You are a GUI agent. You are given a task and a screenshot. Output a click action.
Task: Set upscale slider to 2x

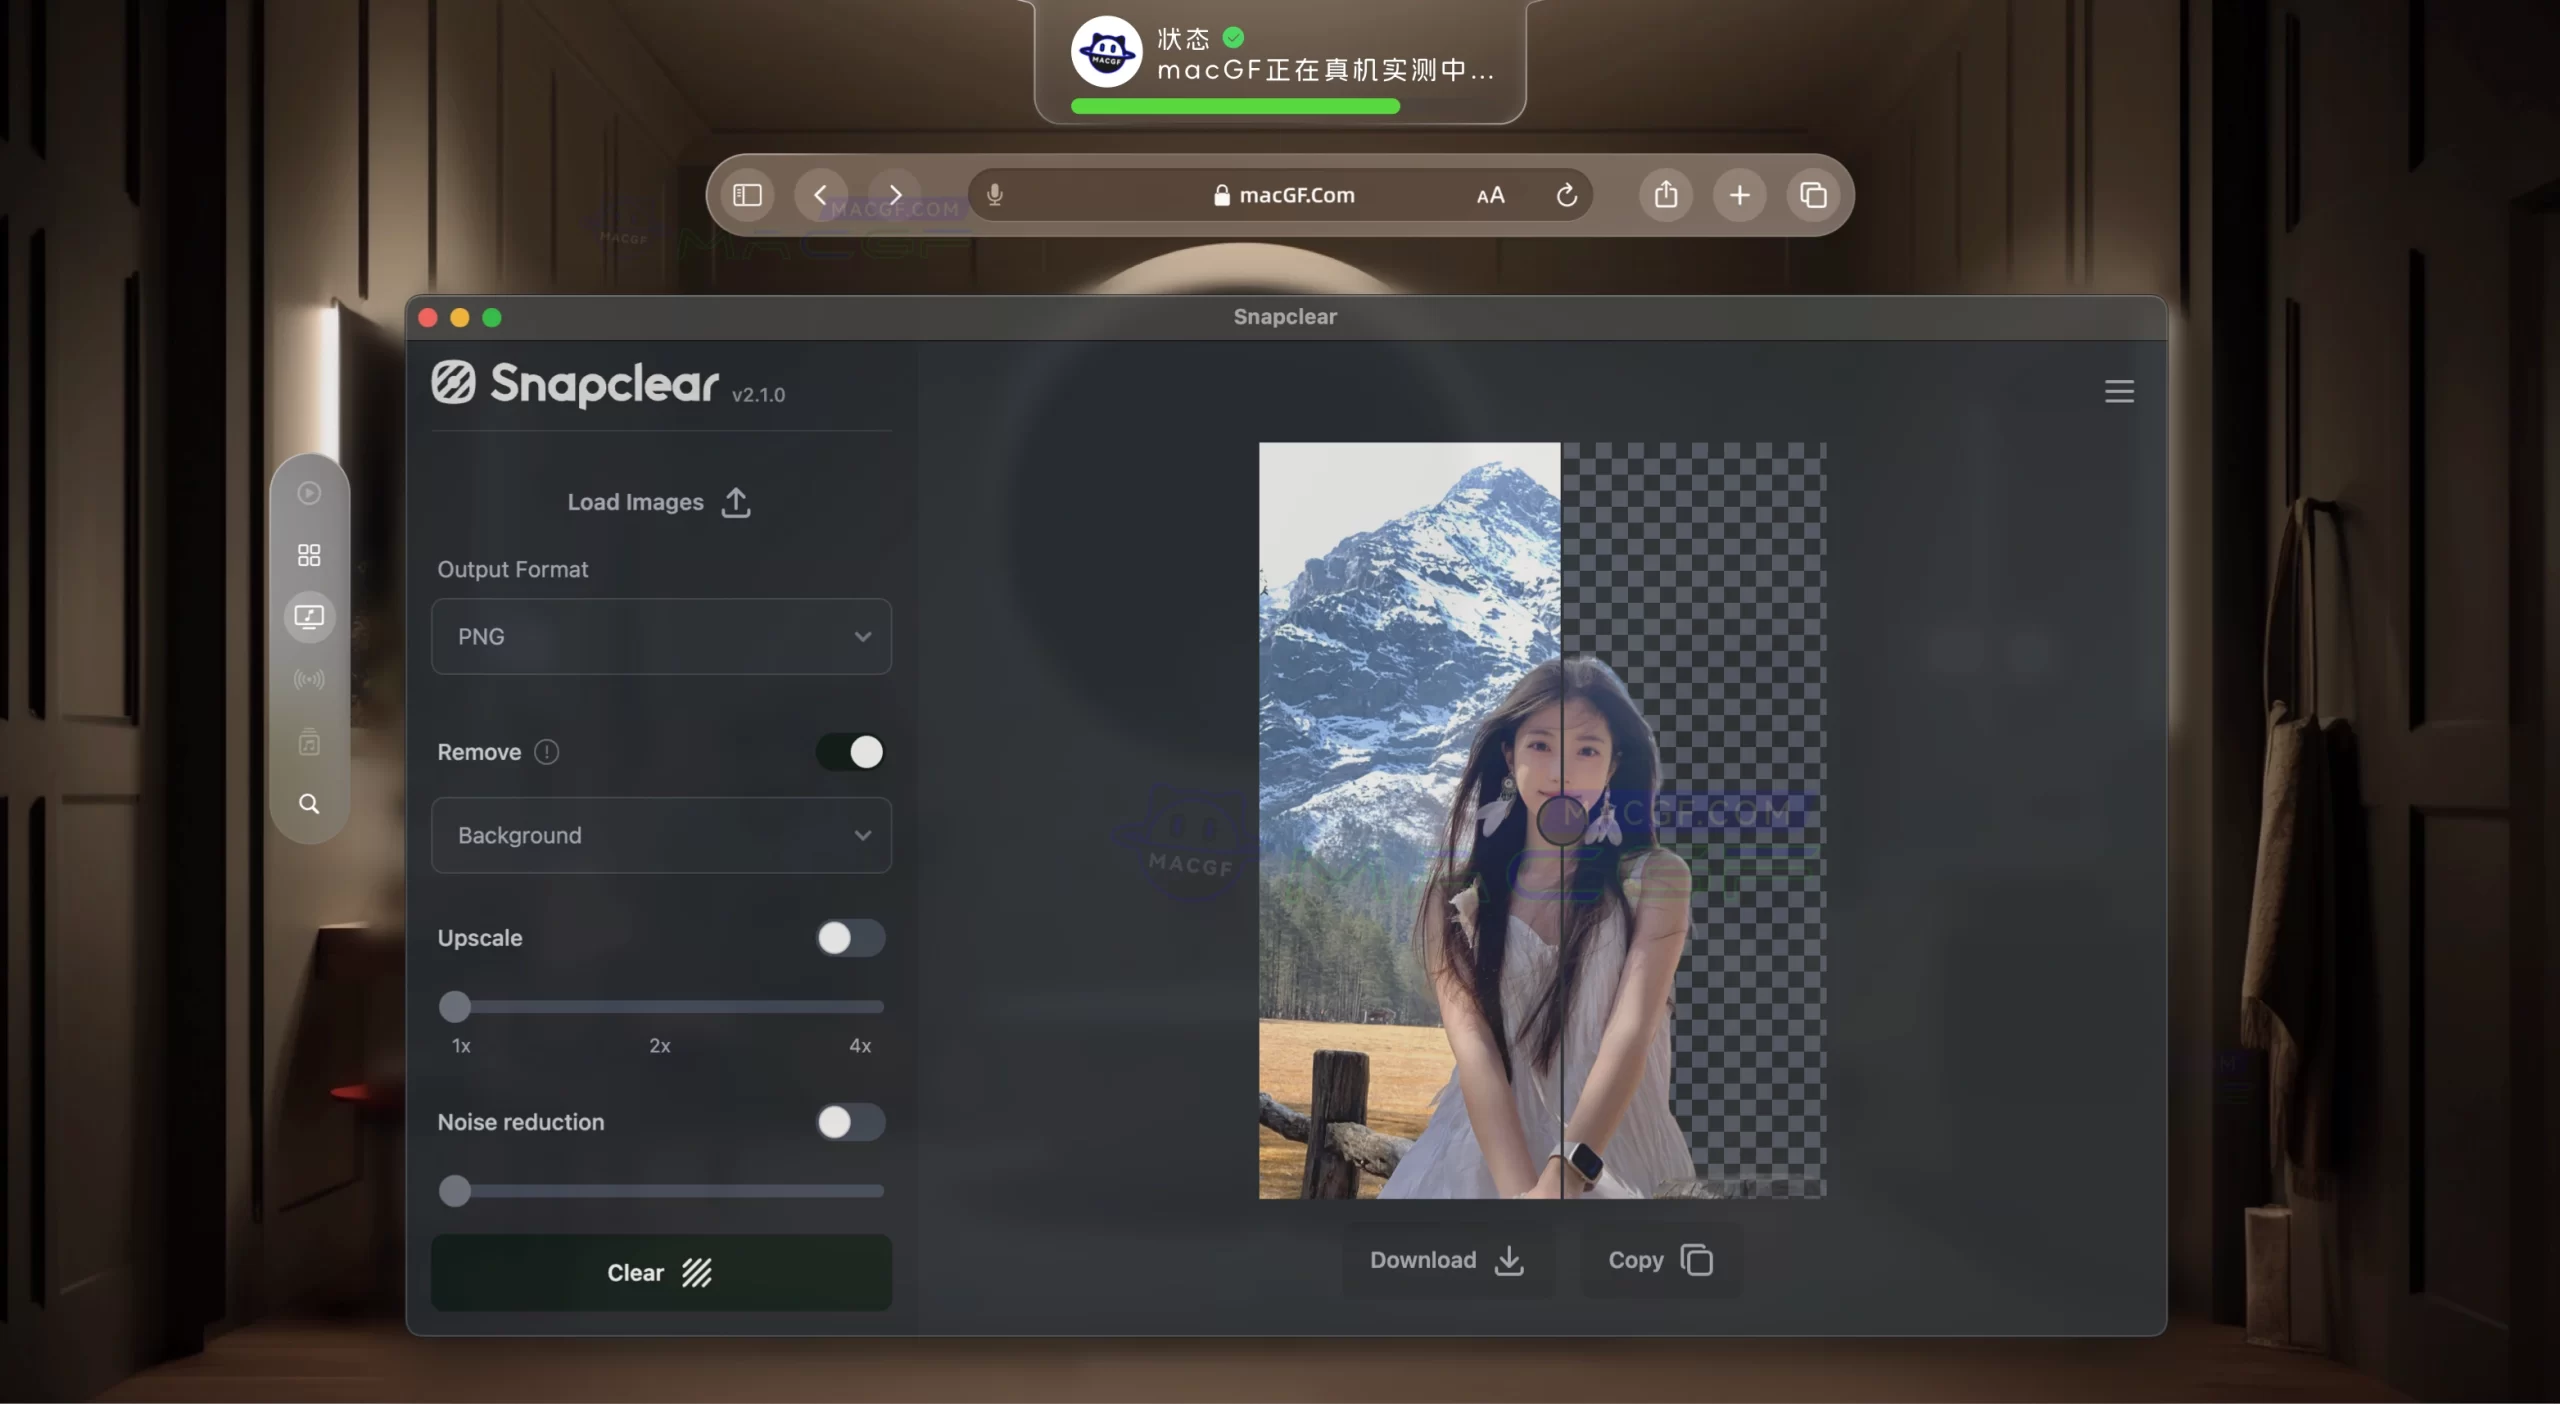pos(660,1006)
